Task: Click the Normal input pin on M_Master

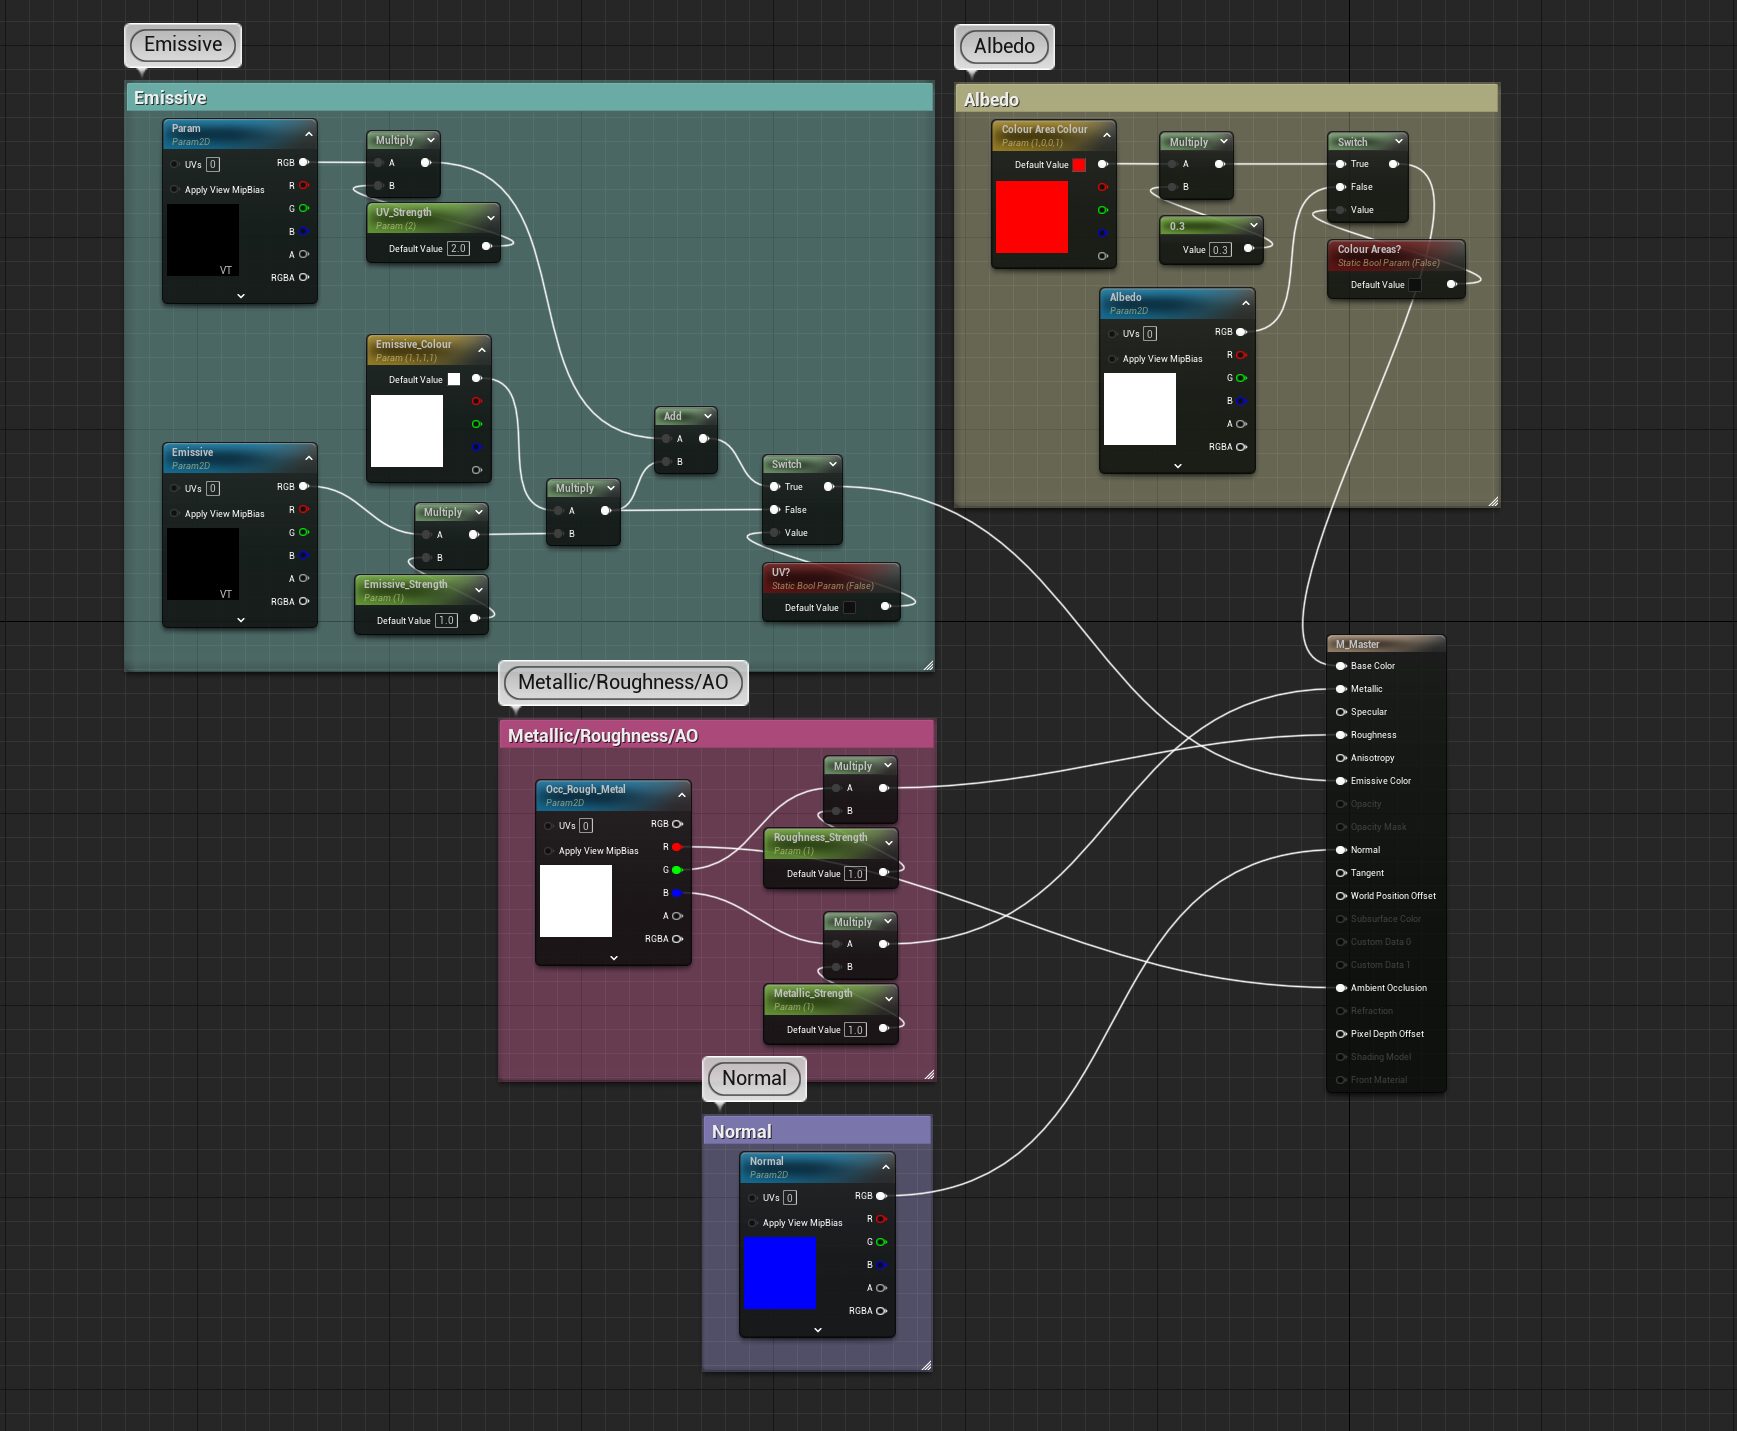Action: pyautogui.click(x=1341, y=850)
